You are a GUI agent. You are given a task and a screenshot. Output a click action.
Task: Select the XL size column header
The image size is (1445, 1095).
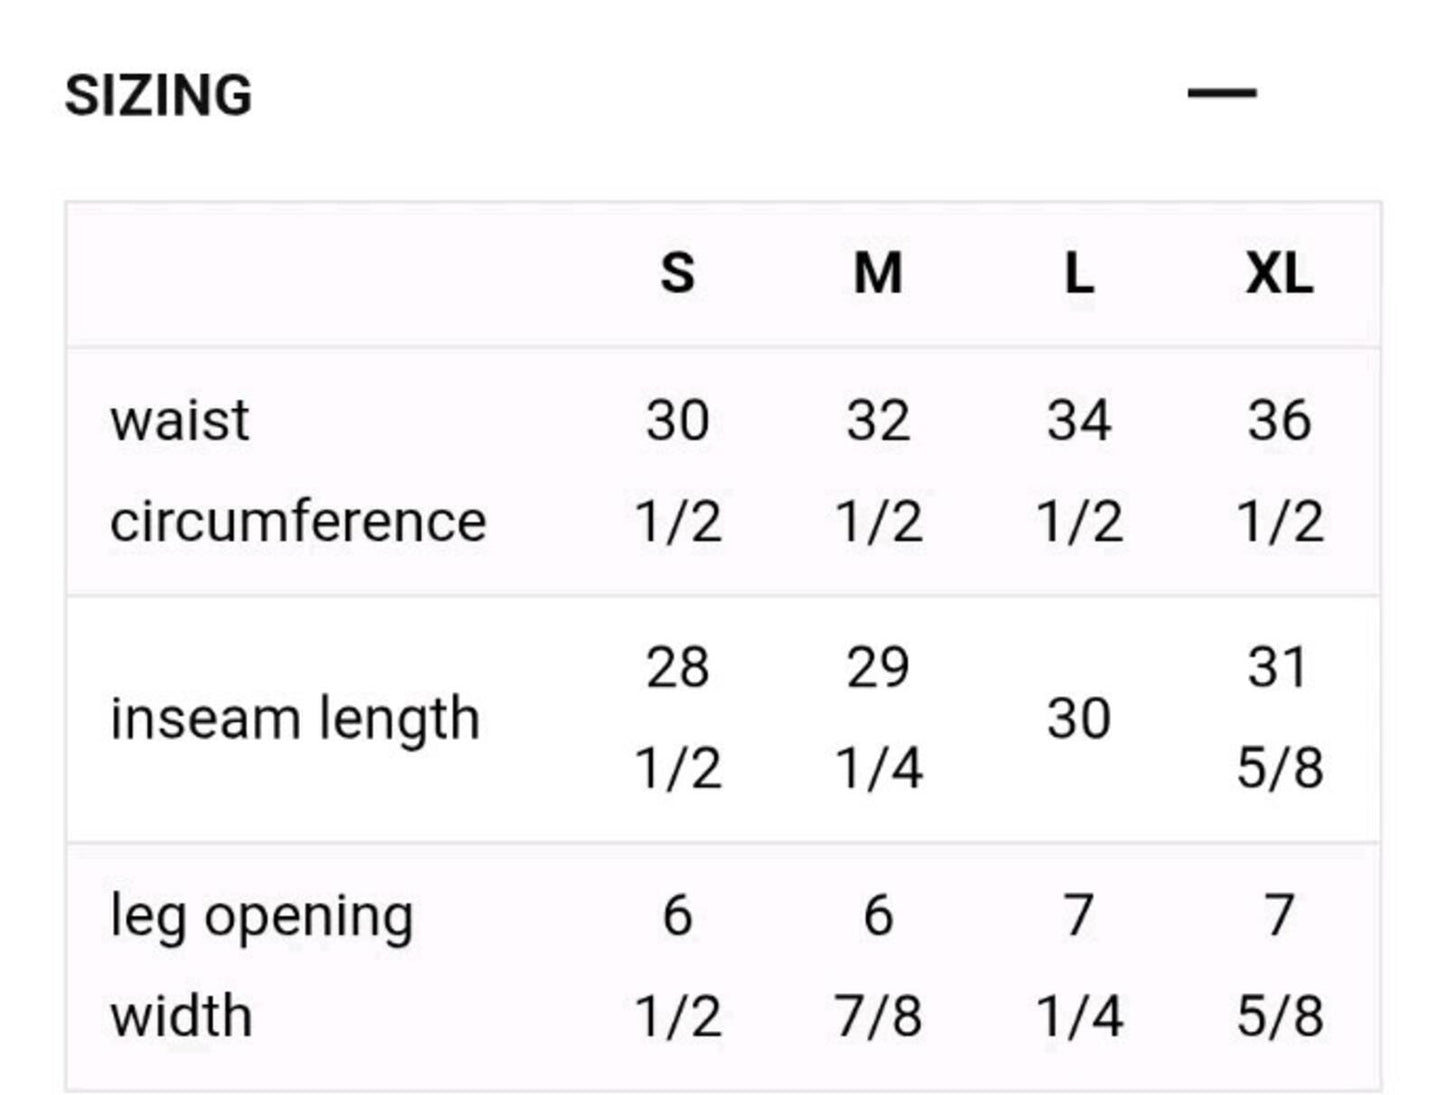1279,273
